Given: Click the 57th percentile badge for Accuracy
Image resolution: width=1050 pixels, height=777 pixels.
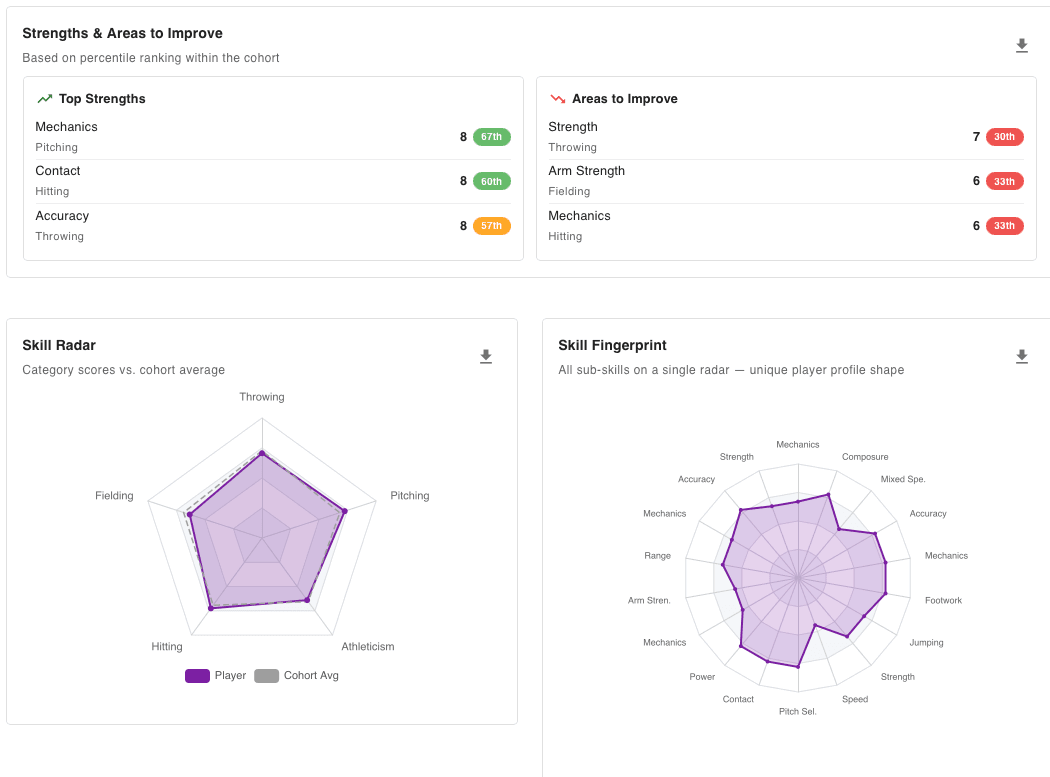Looking at the screenshot, I should coord(490,225).
